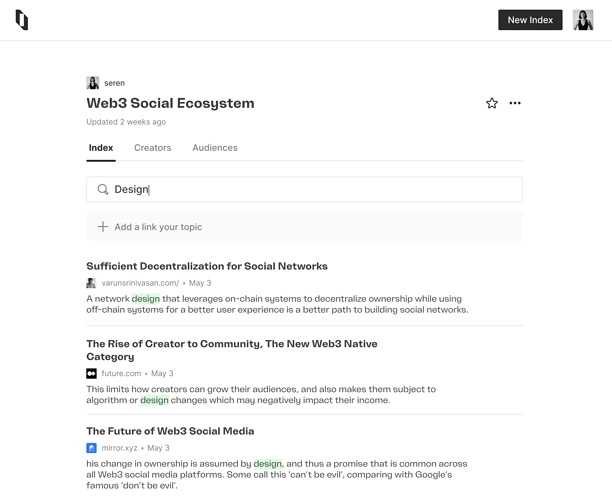Click seren's small avatar
612x500 pixels.
pyautogui.click(x=93, y=83)
